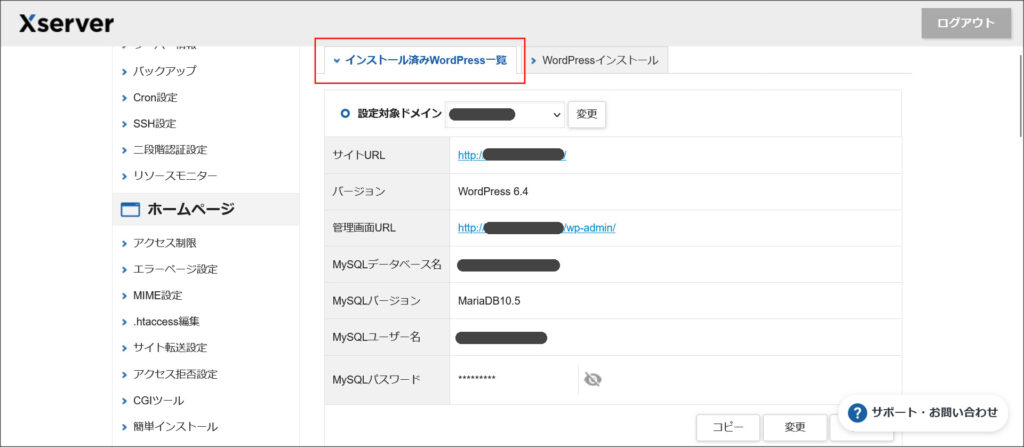Viewport: 1024px width, 447px height.
Task: Click the chevron icon beside Cron設定
Action: pyautogui.click(x=124, y=97)
